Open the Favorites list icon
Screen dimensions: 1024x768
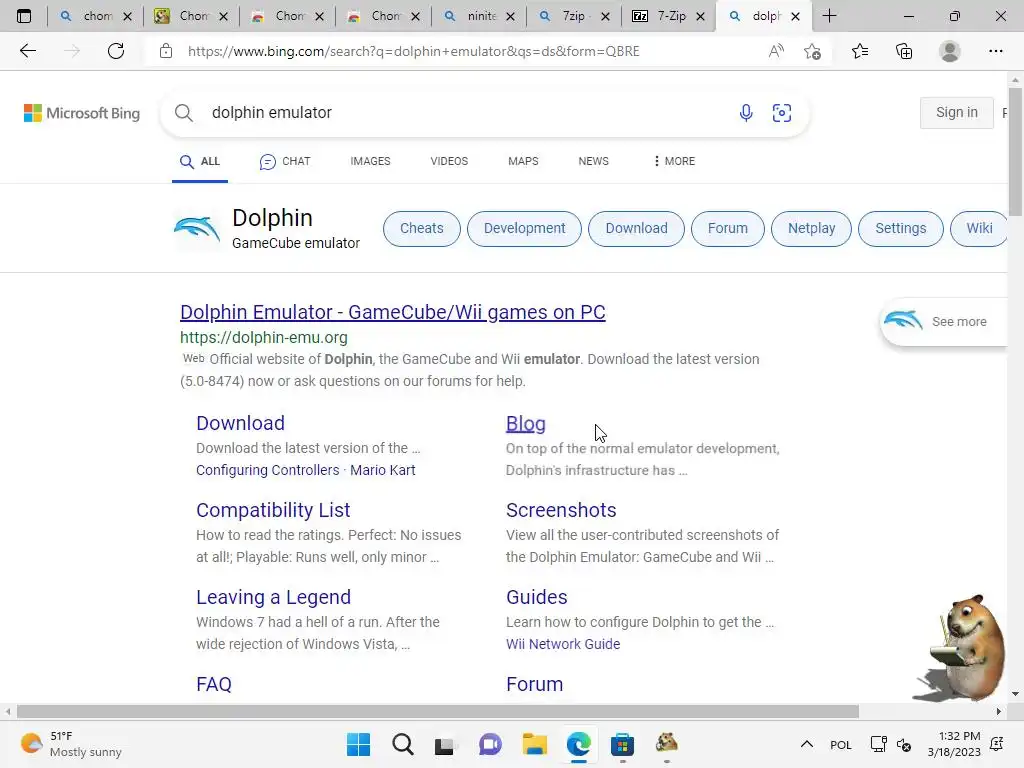pyautogui.click(x=860, y=51)
